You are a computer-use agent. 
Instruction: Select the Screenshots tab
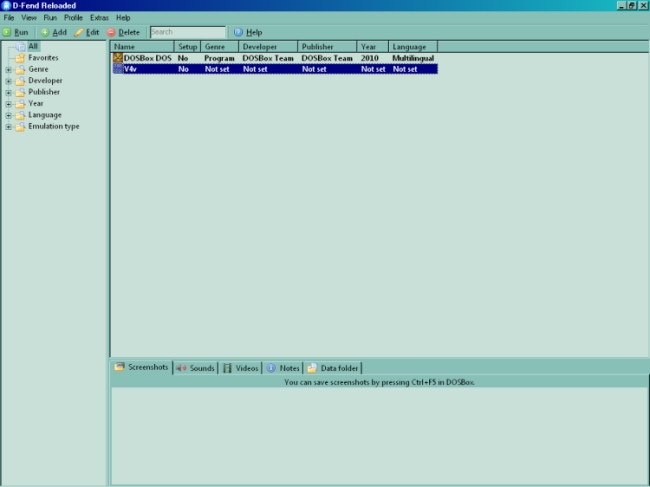click(x=142, y=367)
